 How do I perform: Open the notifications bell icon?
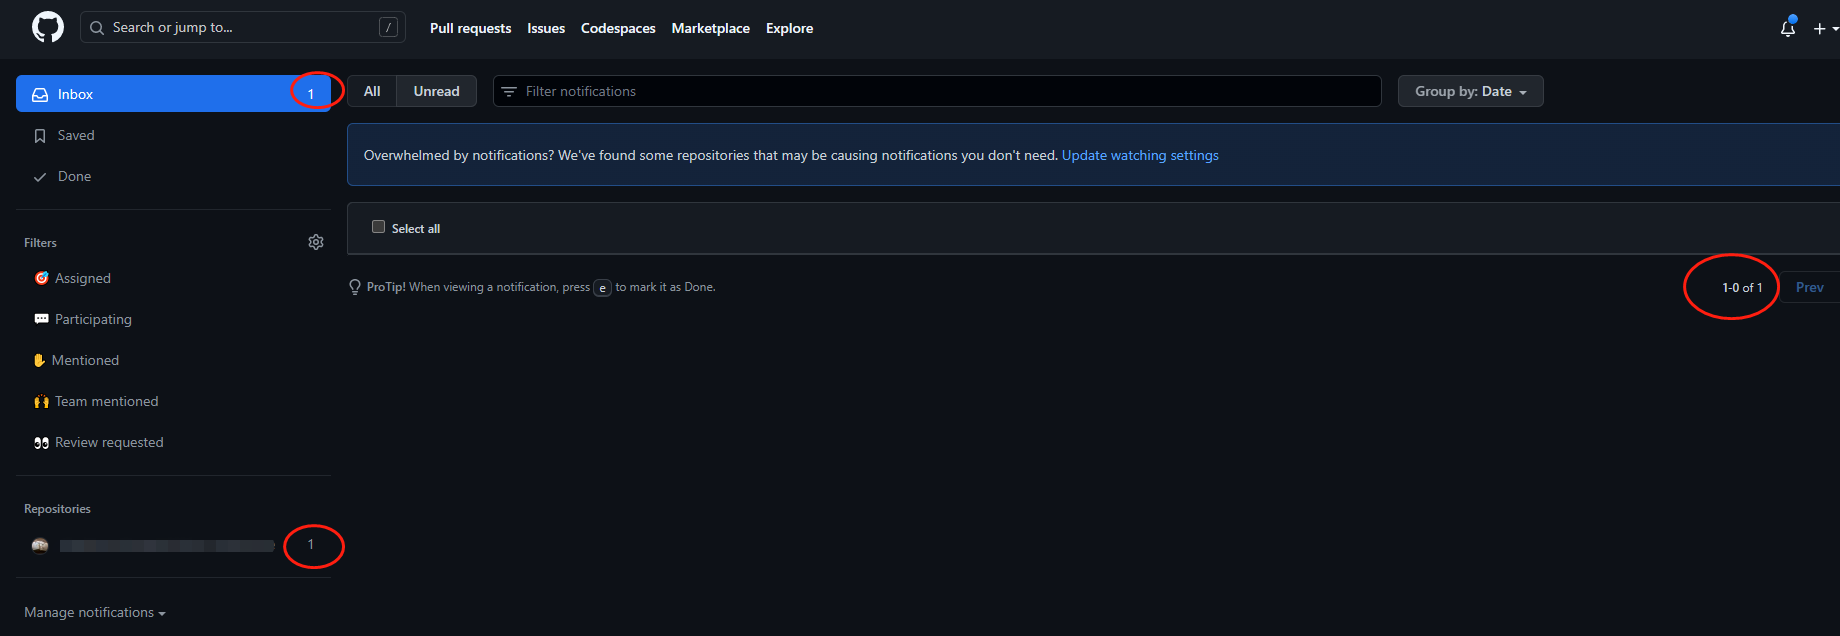[x=1788, y=28]
